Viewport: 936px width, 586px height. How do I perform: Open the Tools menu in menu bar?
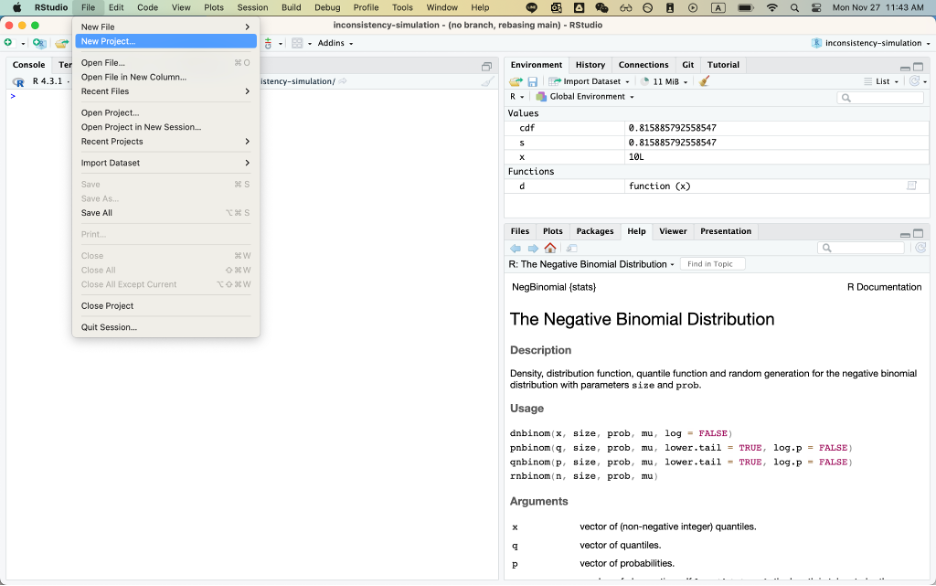coord(402,8)
